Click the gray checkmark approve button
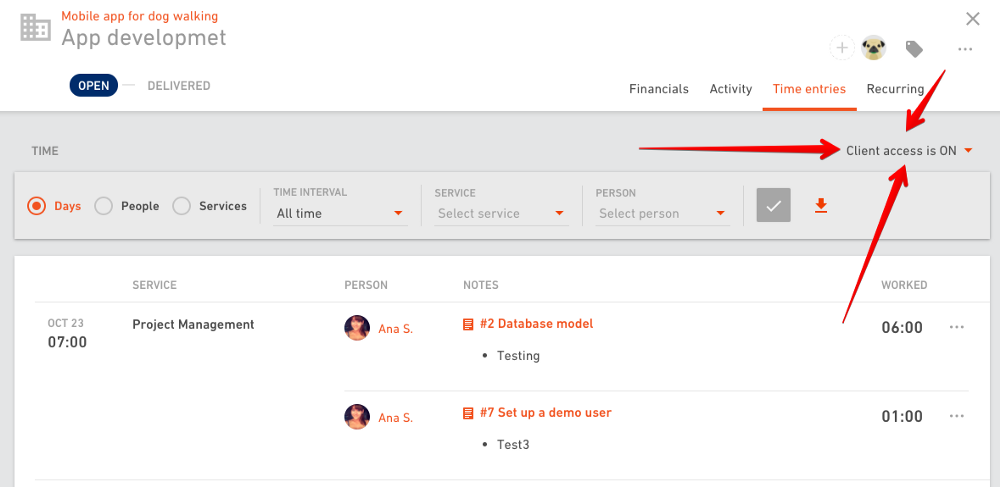The image size is (1000, 487). click(774, 205)
